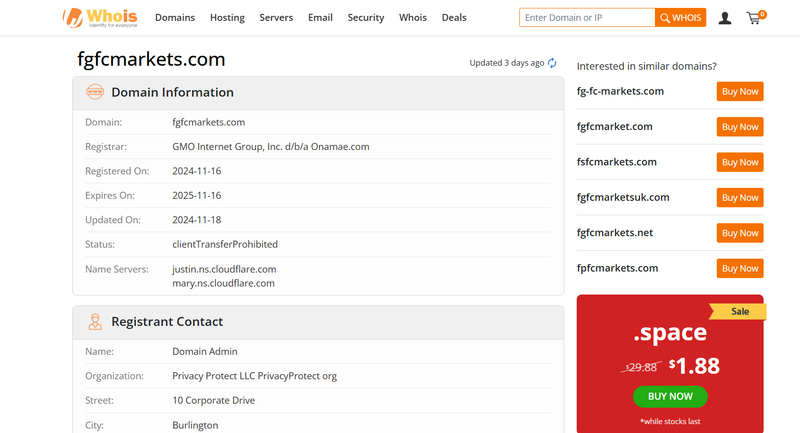Open the Domains menu
This screenshot has width=800, height=433.
[x=175, y=17]
